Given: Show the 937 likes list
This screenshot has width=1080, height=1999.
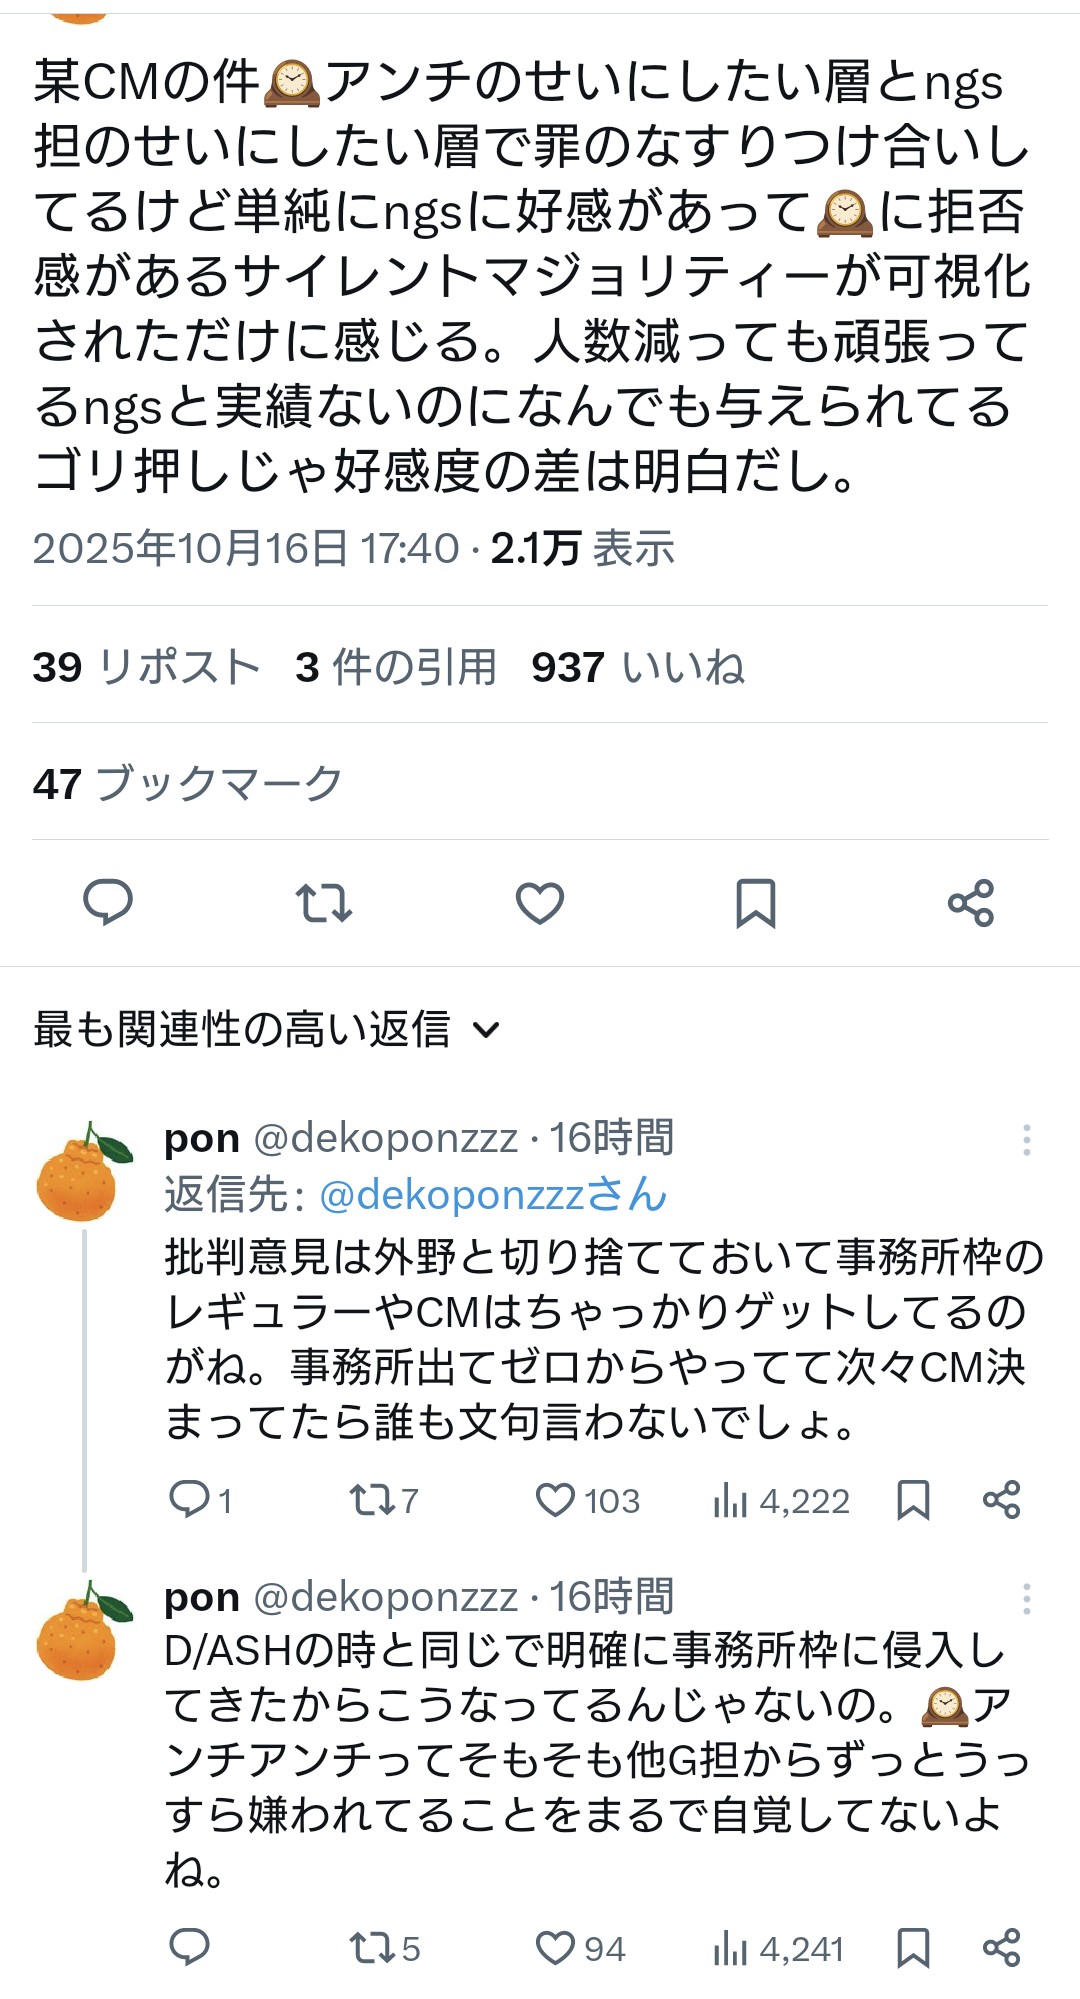Looking at the screenshot, I should pos(638,667).
